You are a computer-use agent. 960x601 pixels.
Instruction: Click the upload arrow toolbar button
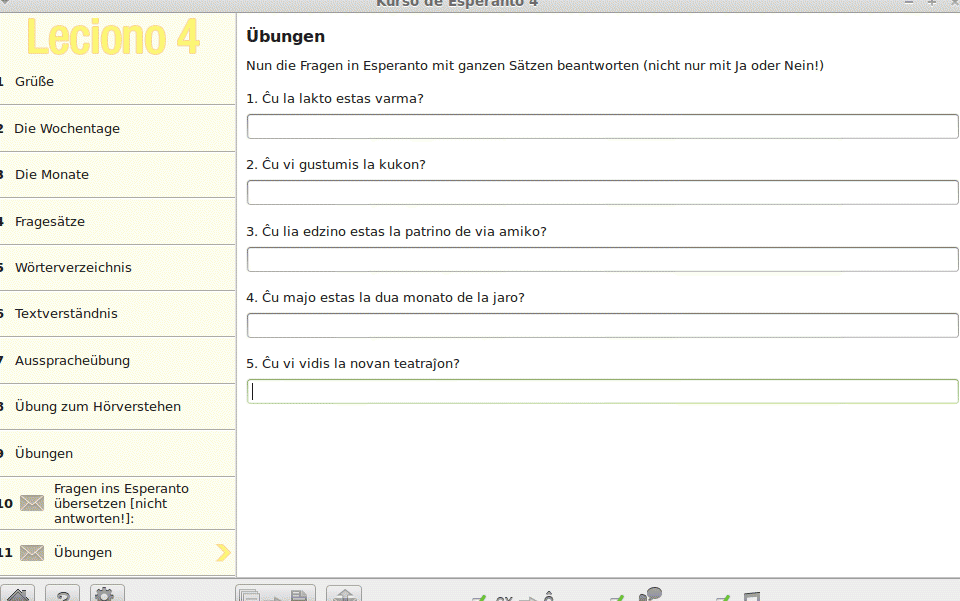(x=344, y=594)
